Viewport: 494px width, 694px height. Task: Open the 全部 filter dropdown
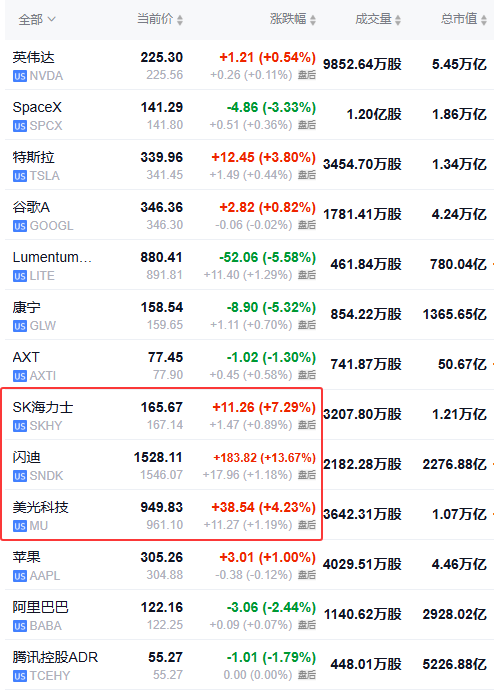(37, 19)
